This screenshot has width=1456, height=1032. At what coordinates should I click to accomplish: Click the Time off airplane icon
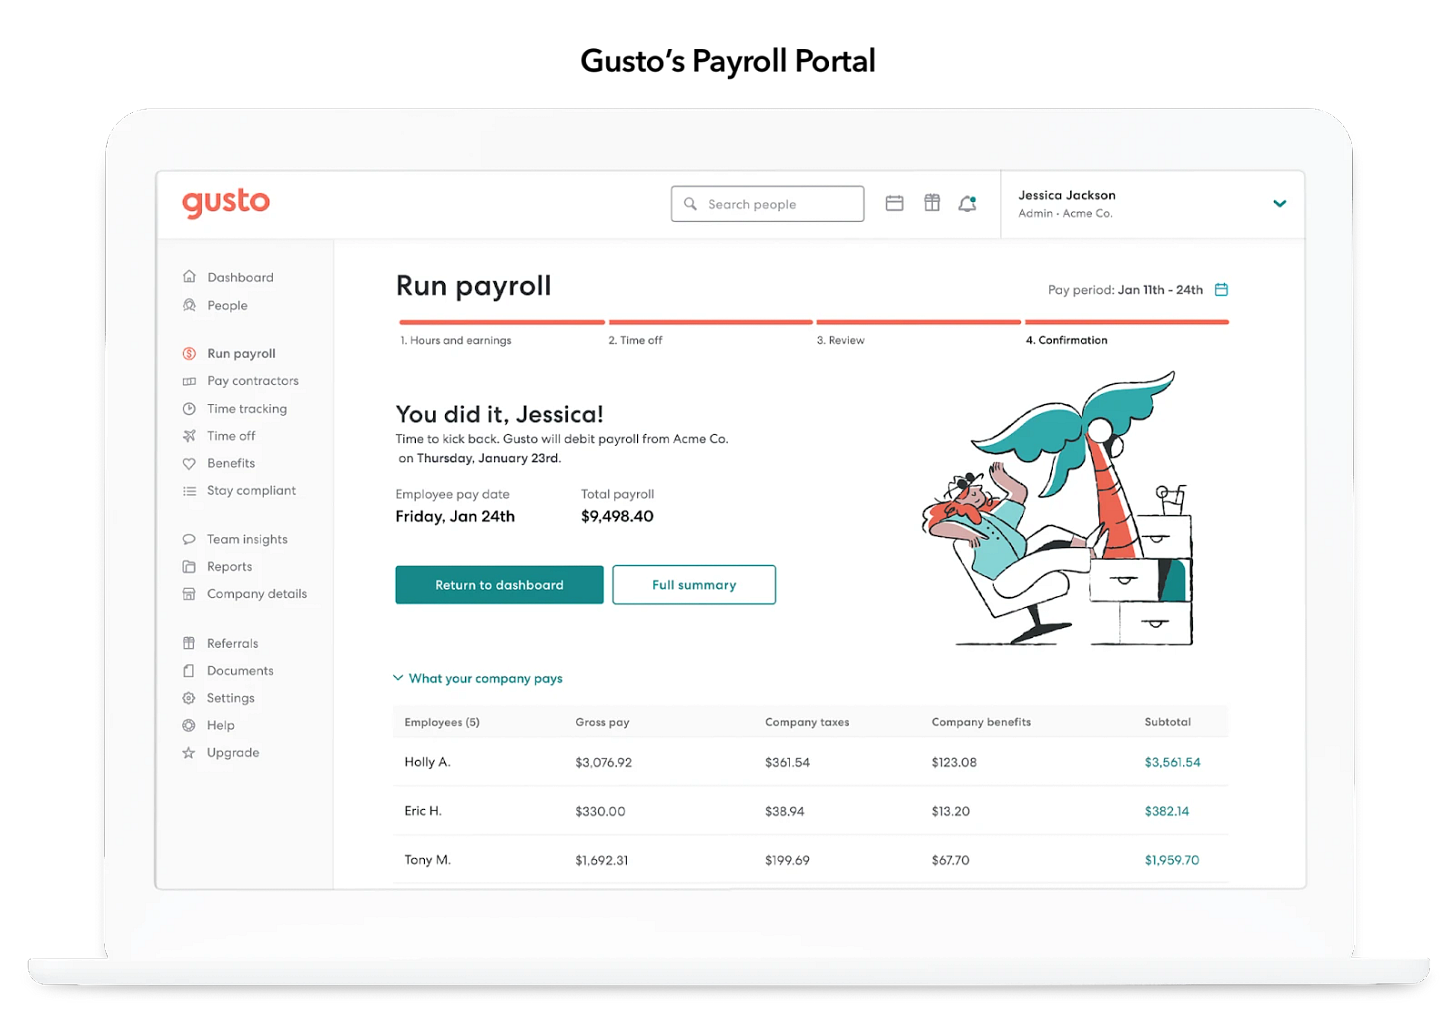coord(189,436)
